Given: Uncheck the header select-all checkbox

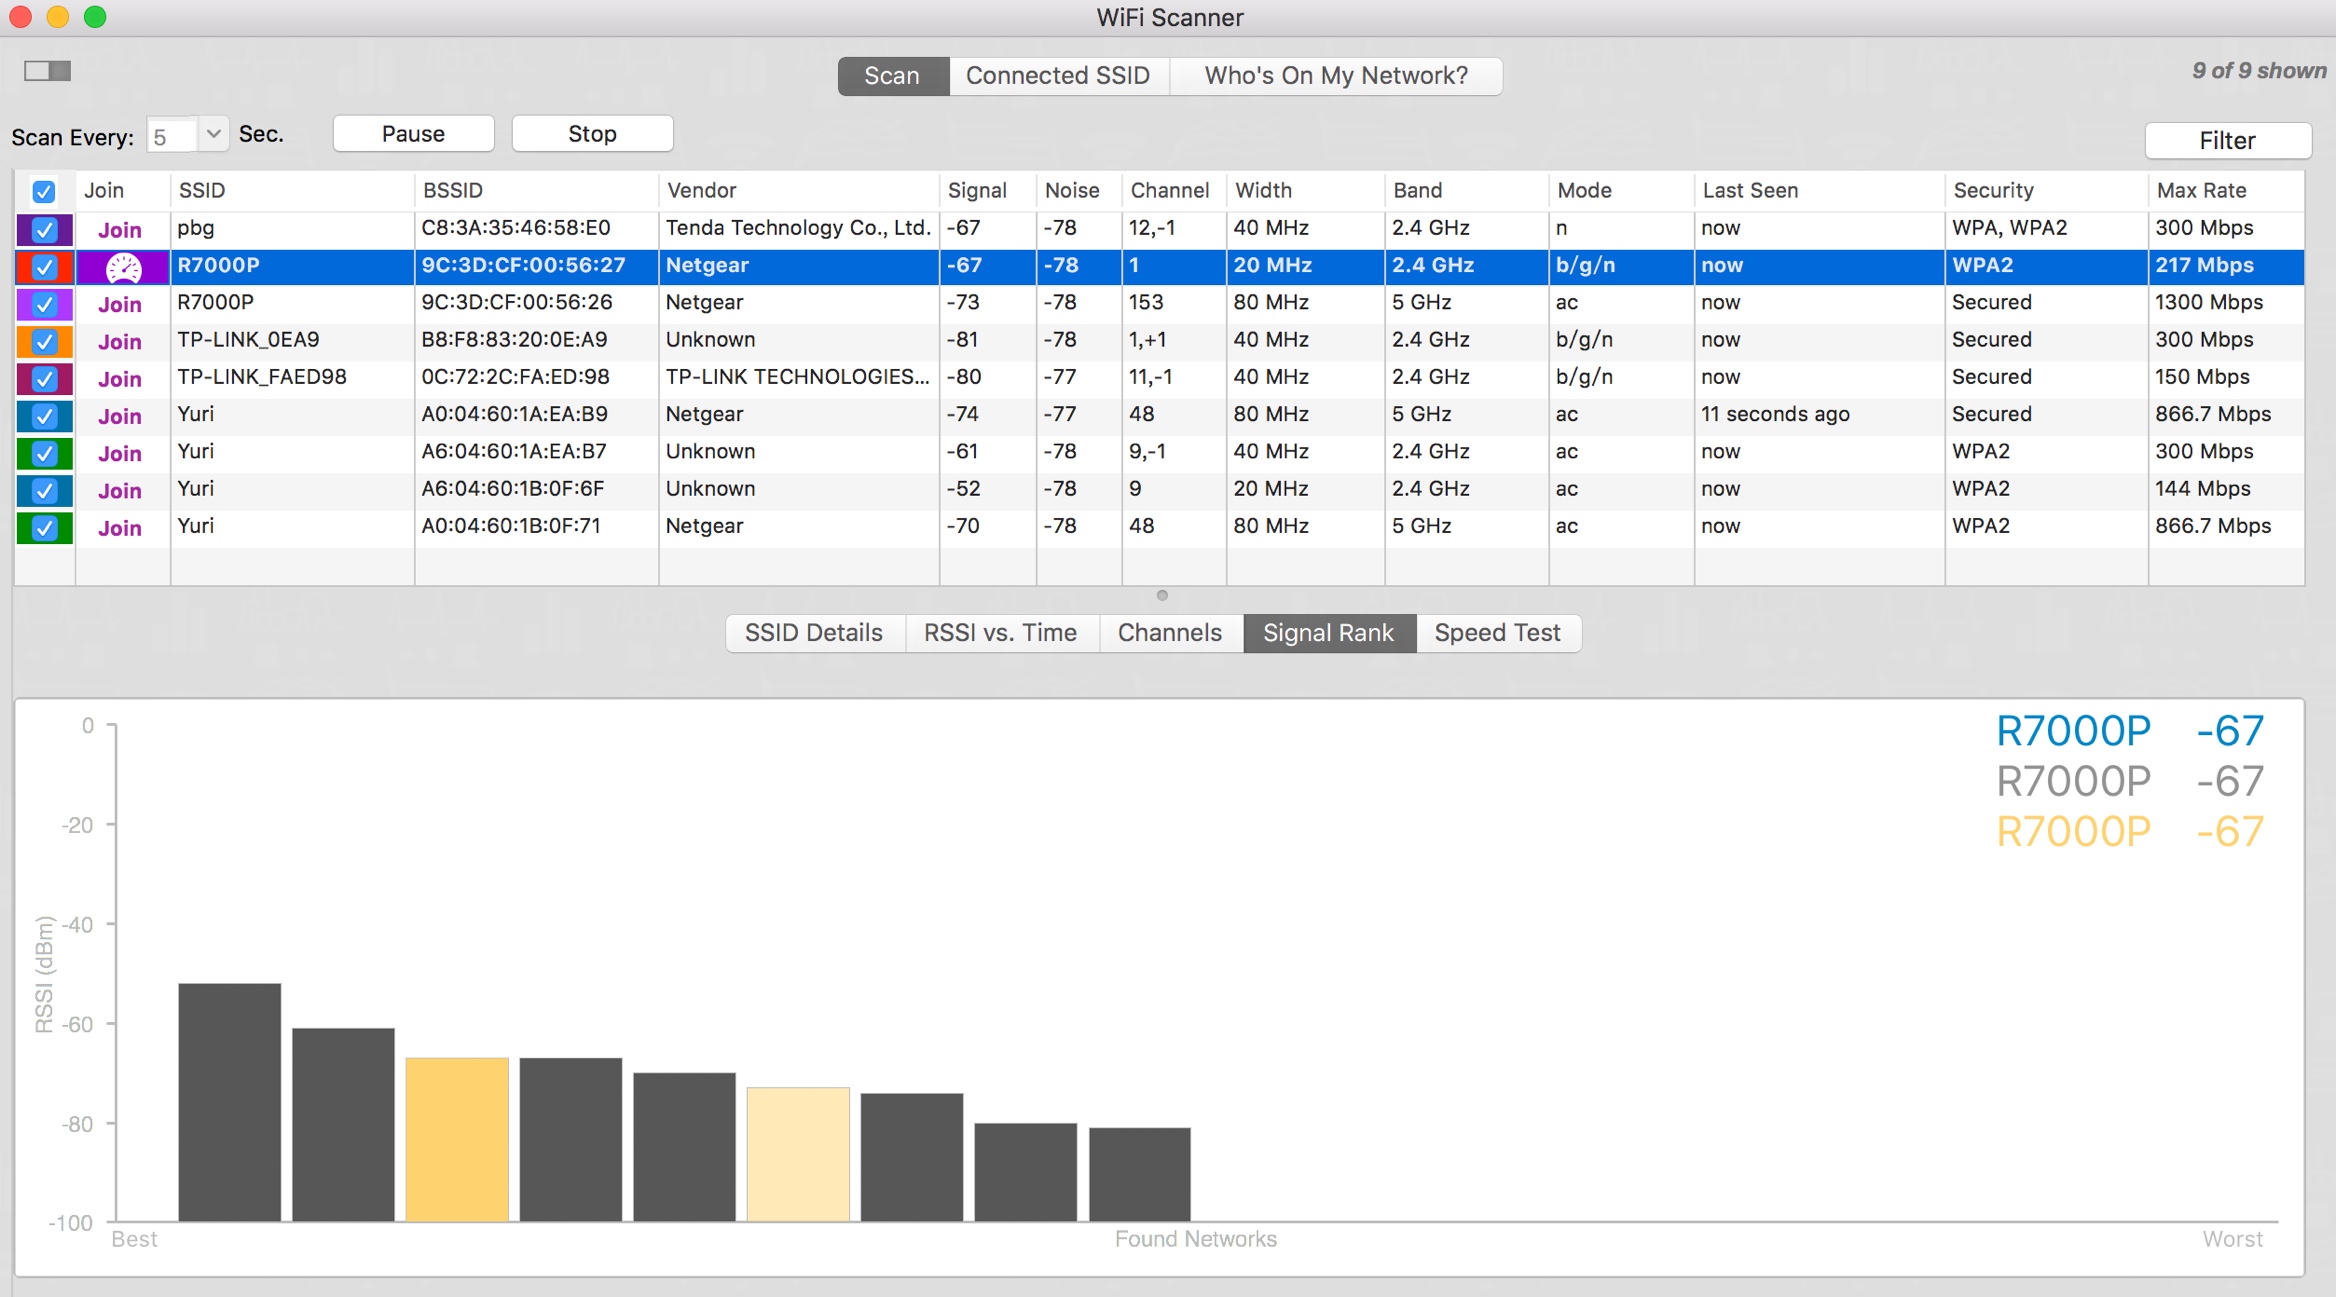Looking at the screenshot, I should 44,191.
